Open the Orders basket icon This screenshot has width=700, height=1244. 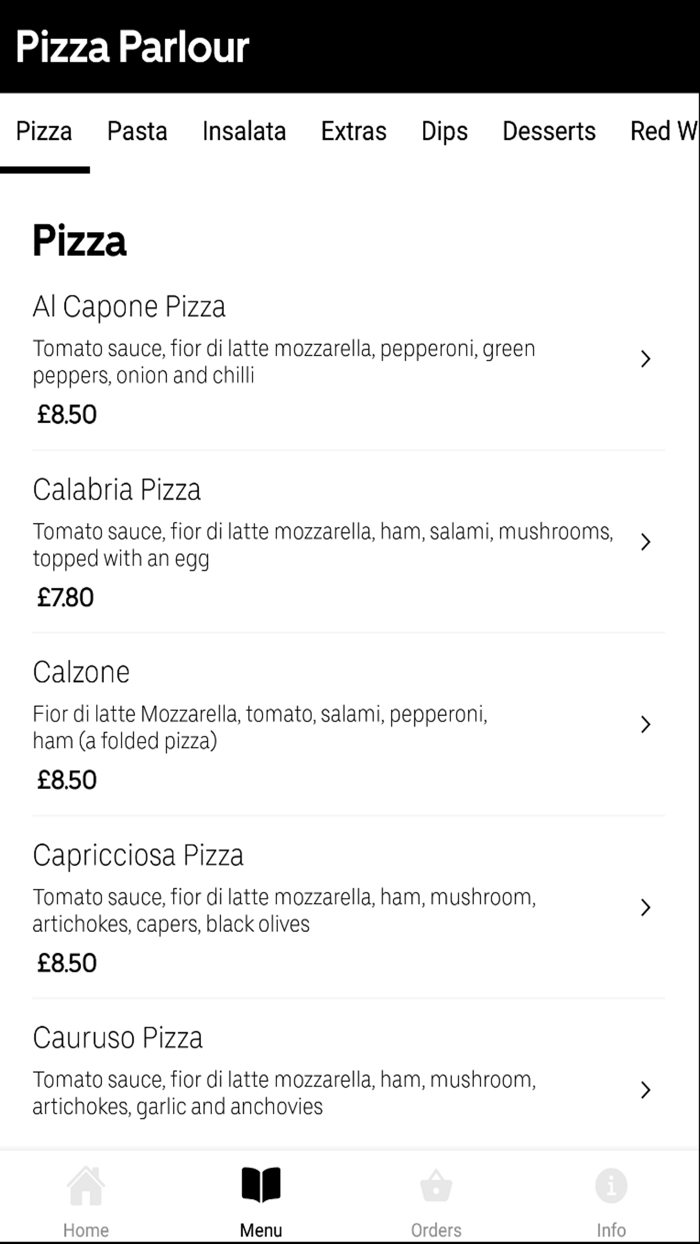point(437,1196)
